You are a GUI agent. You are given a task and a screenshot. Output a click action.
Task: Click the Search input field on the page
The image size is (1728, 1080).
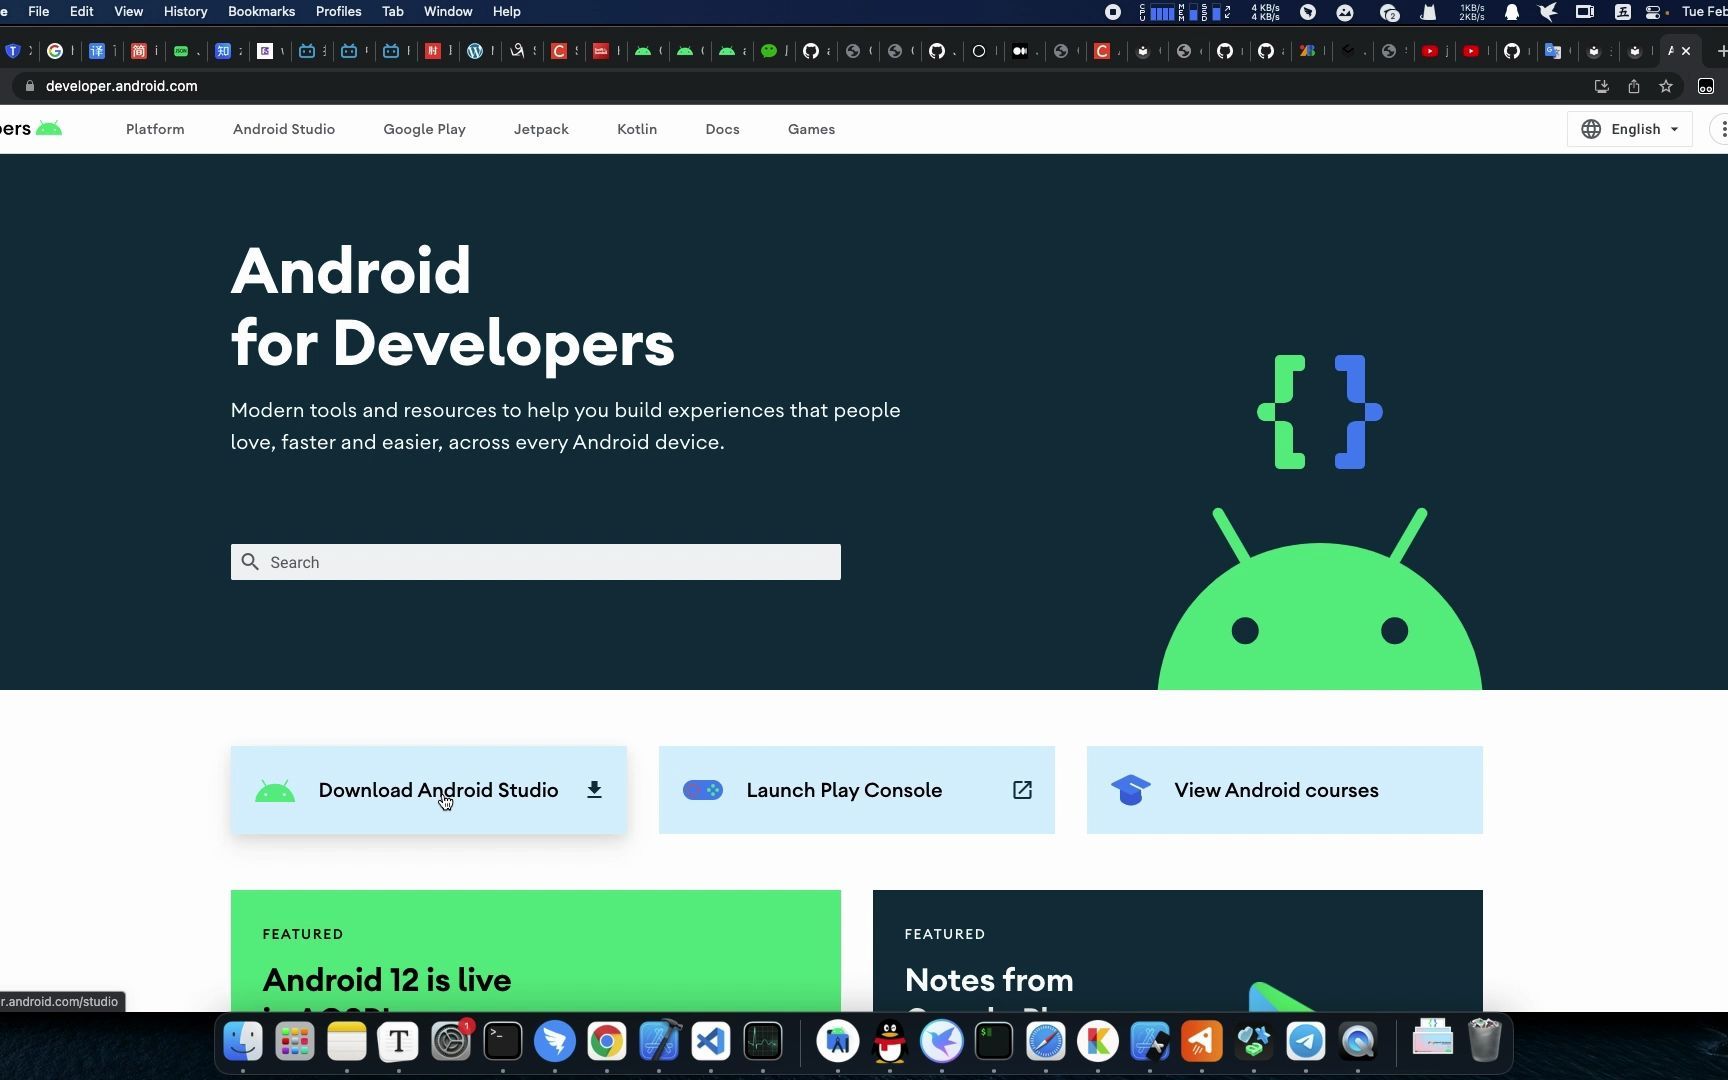tap(536, 562)
